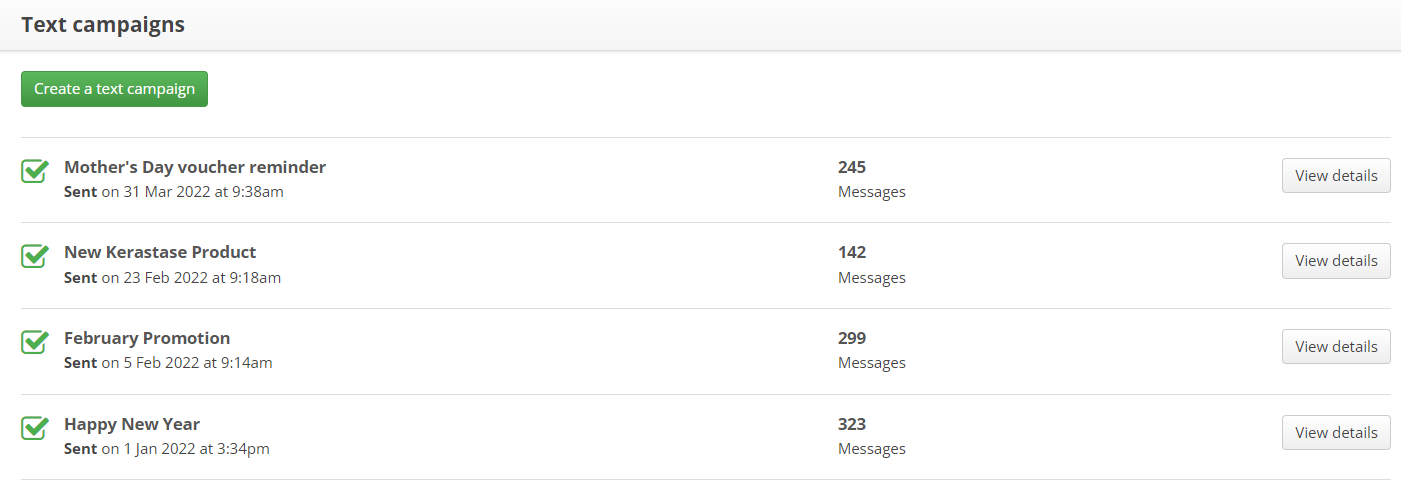Click the green check icon next to Happy New Year
The height and width of the screenshot is (489, 1401).
(35, 428)
